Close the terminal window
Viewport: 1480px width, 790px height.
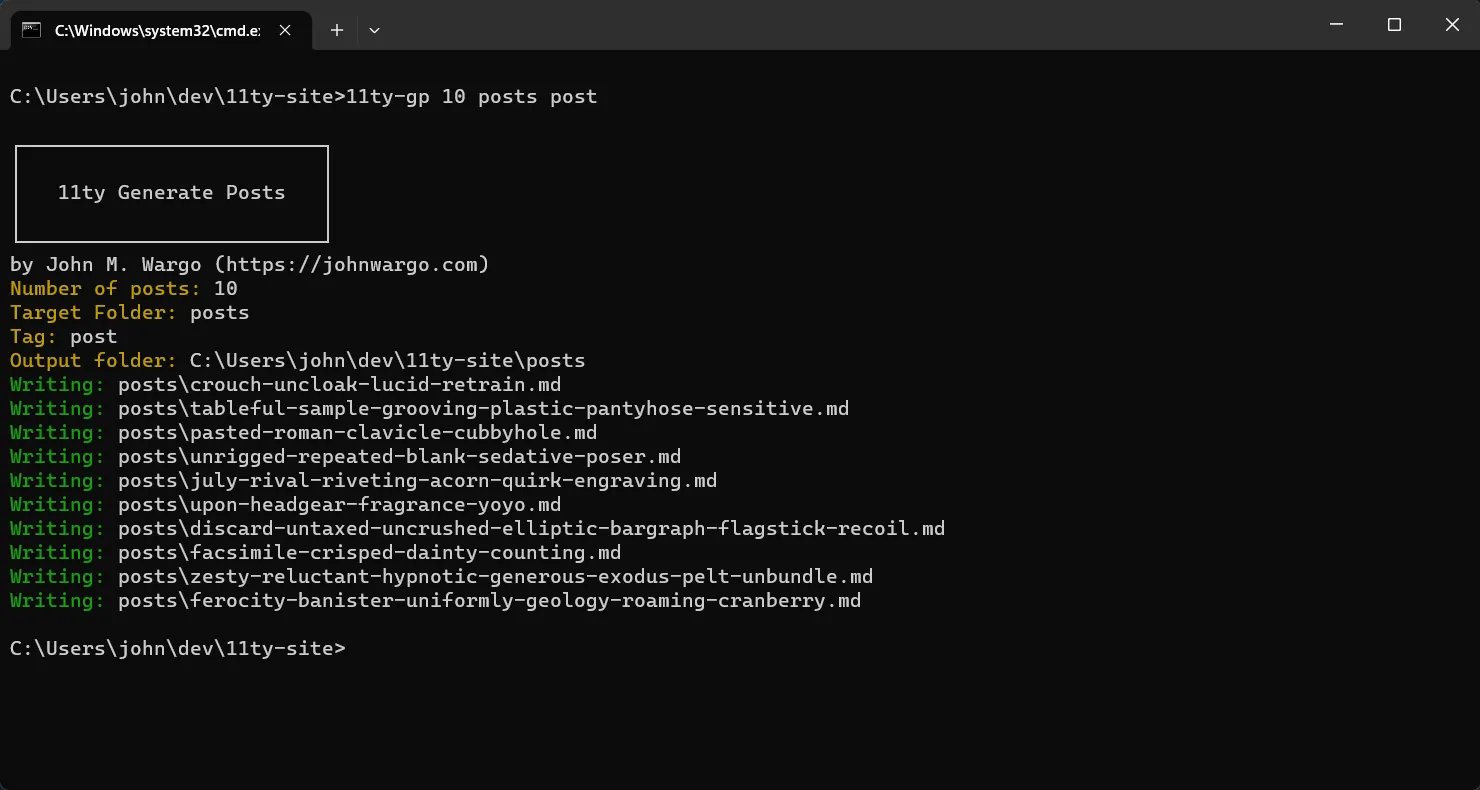click(1452, 25)
